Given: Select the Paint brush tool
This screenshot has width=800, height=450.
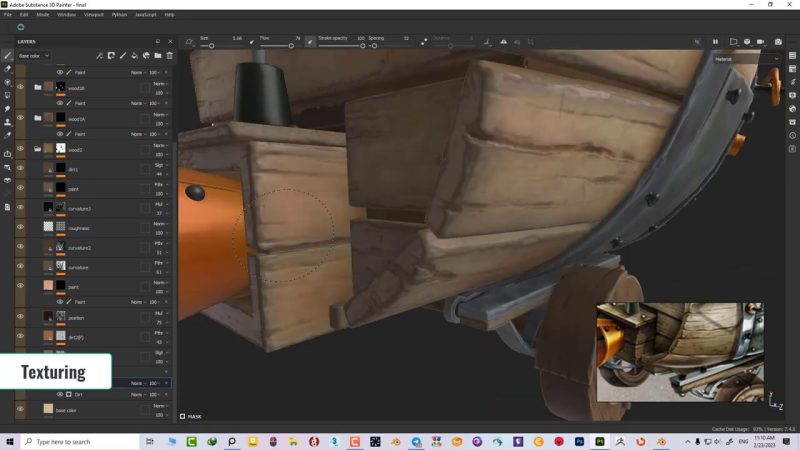Looking at the screenshot, I should [x=8, y=55].
